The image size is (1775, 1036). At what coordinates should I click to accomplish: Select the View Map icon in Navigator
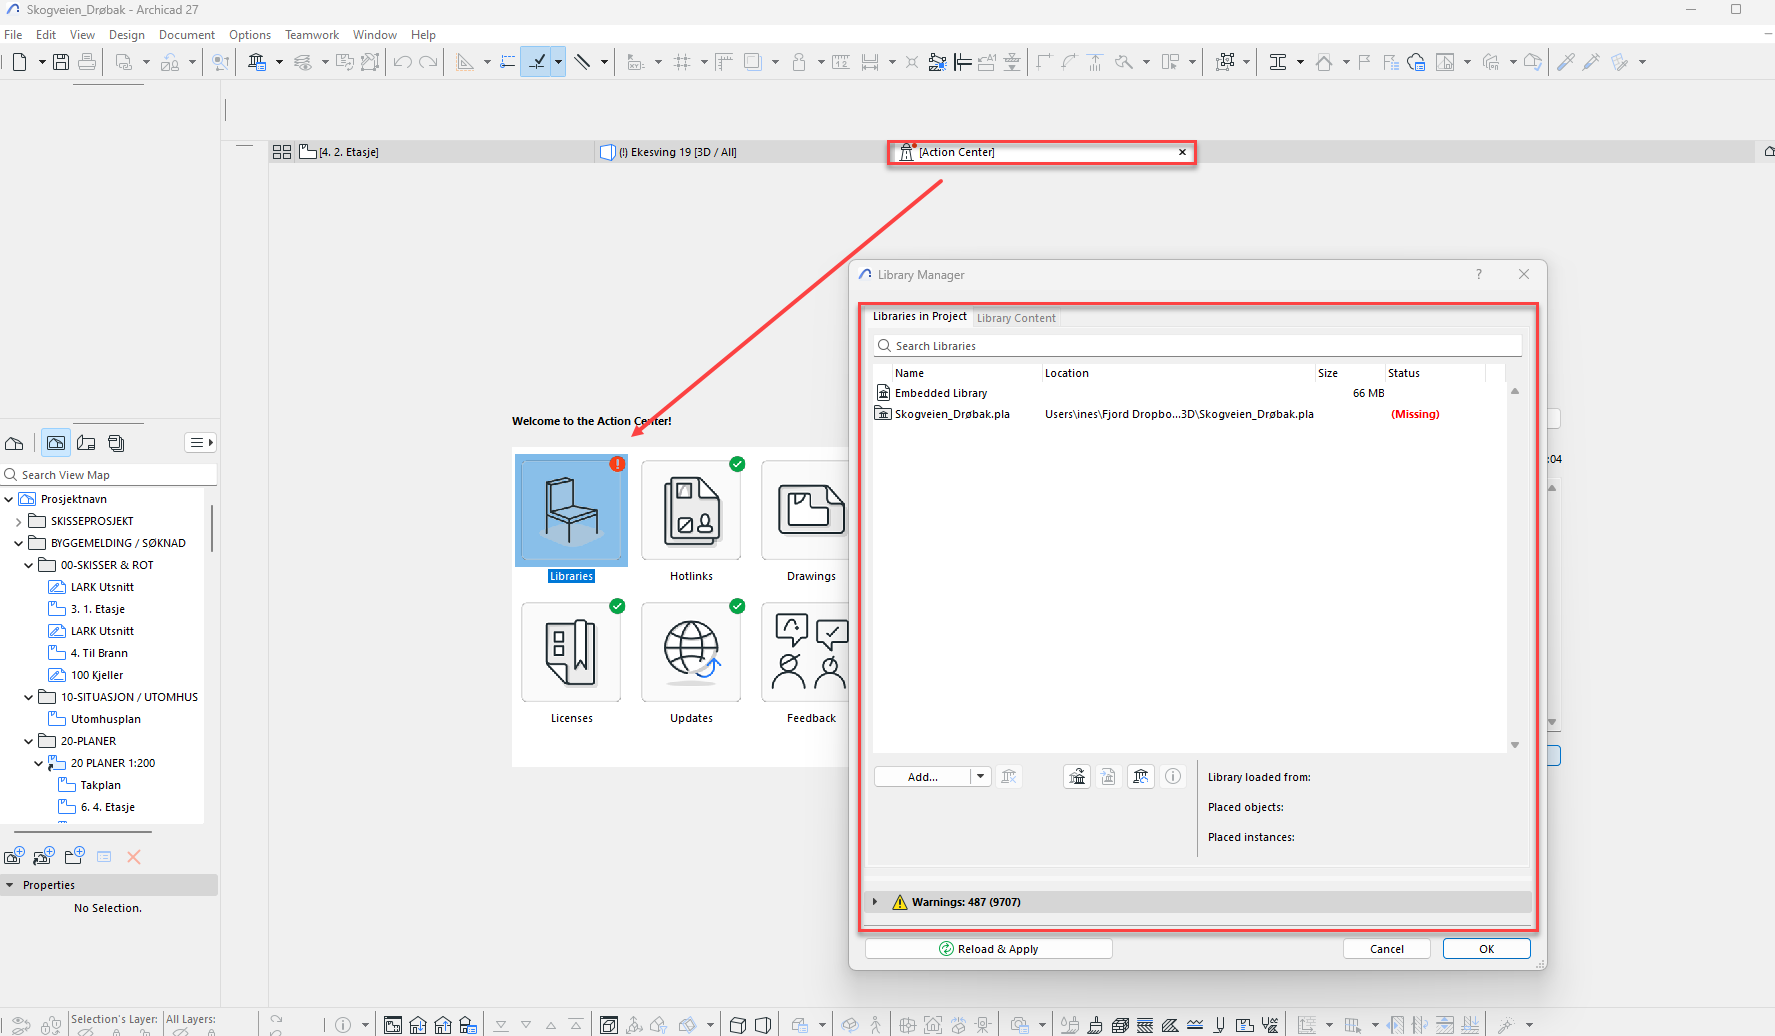pyautogui.click(x=56, y=443)
